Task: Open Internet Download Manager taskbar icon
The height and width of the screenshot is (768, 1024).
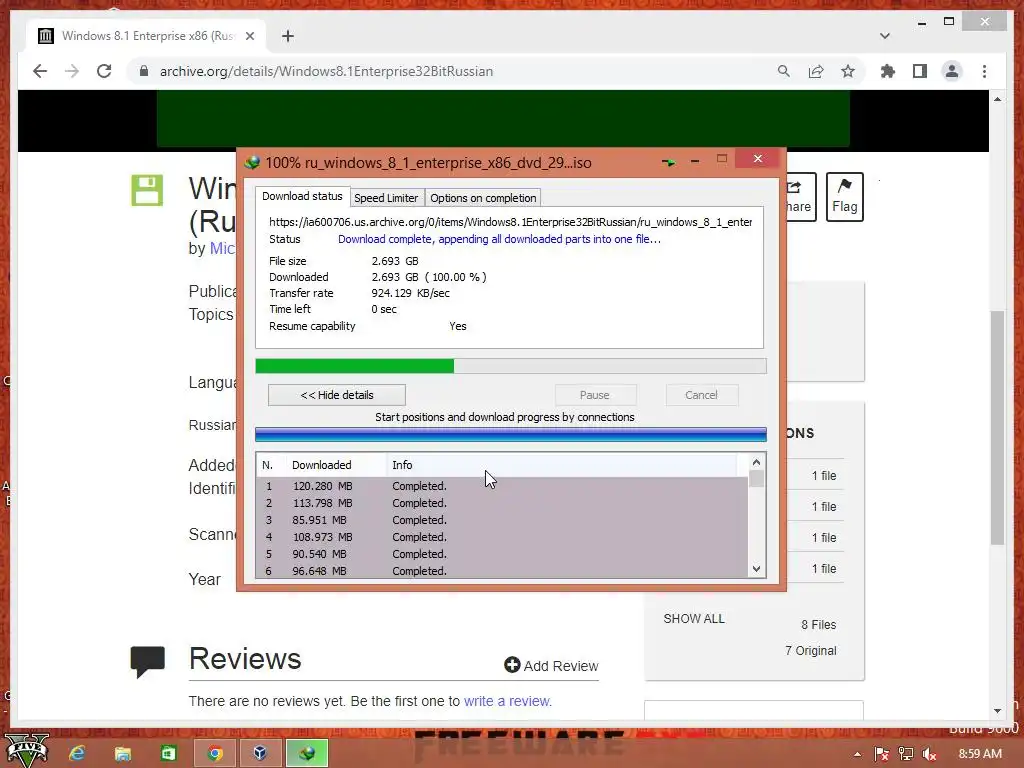Action: tap(307, 754)
